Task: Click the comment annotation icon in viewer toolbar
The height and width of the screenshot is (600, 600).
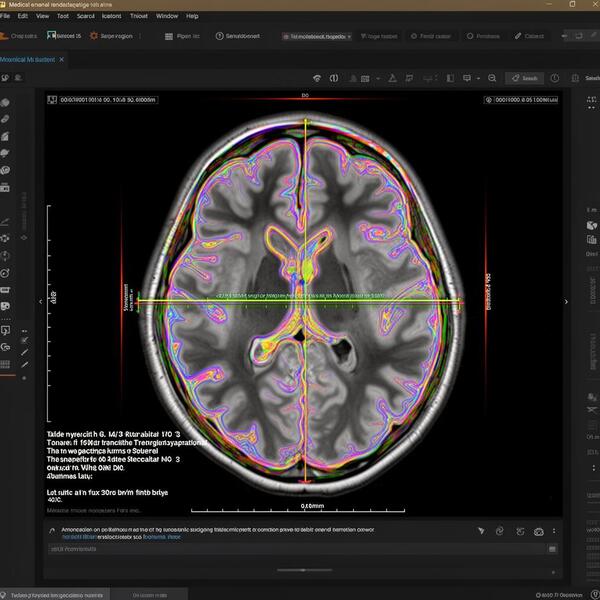Action: coord(467,78)
